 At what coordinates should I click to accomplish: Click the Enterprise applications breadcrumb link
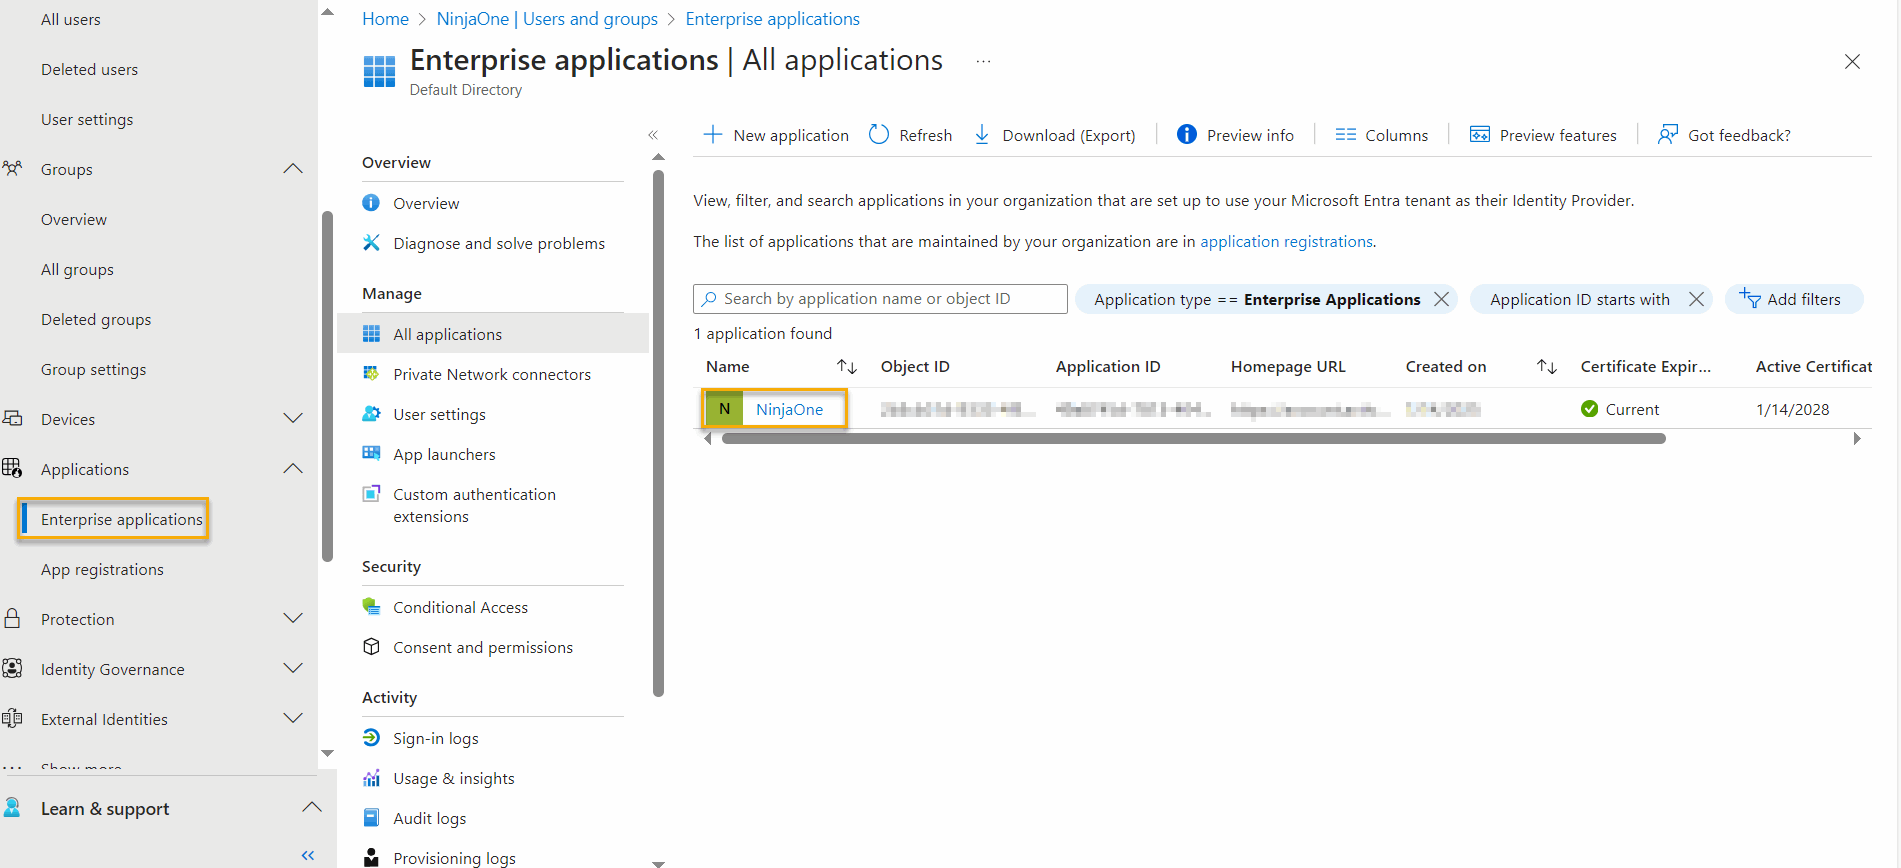772,19
